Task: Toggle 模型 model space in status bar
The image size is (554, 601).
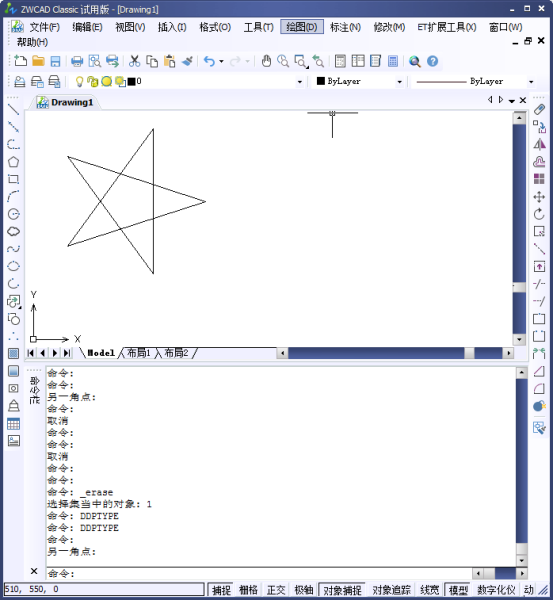Action: coord(458,590)
